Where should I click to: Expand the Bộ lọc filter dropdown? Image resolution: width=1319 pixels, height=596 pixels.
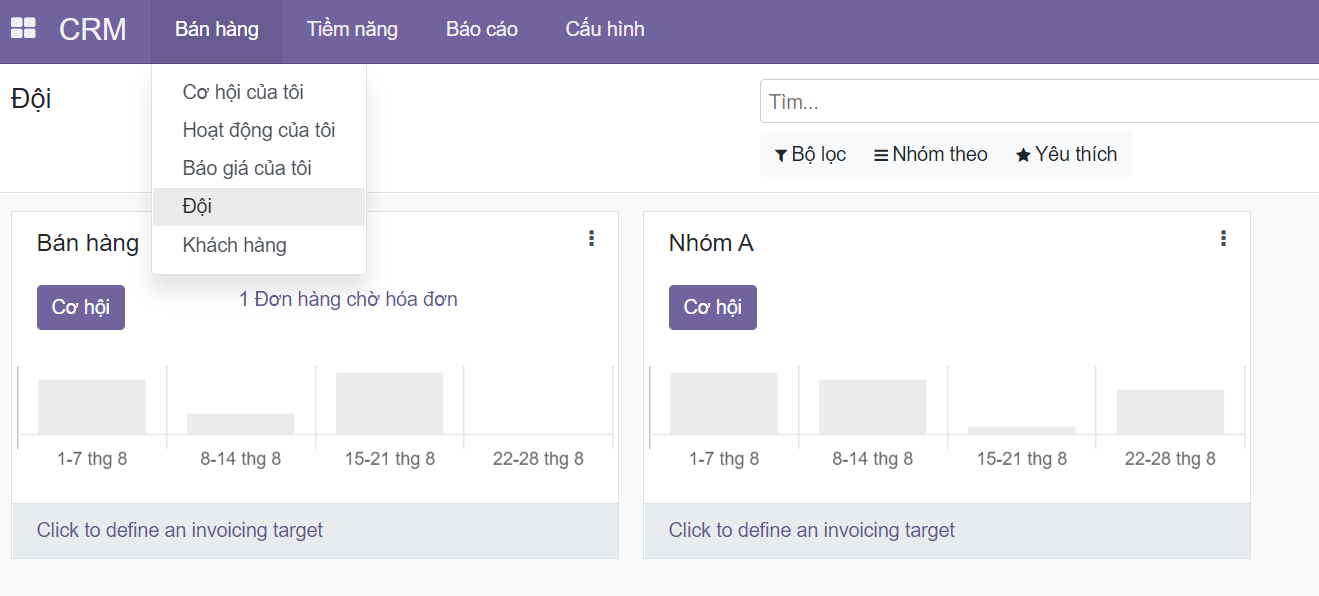[x=810, y=154]
